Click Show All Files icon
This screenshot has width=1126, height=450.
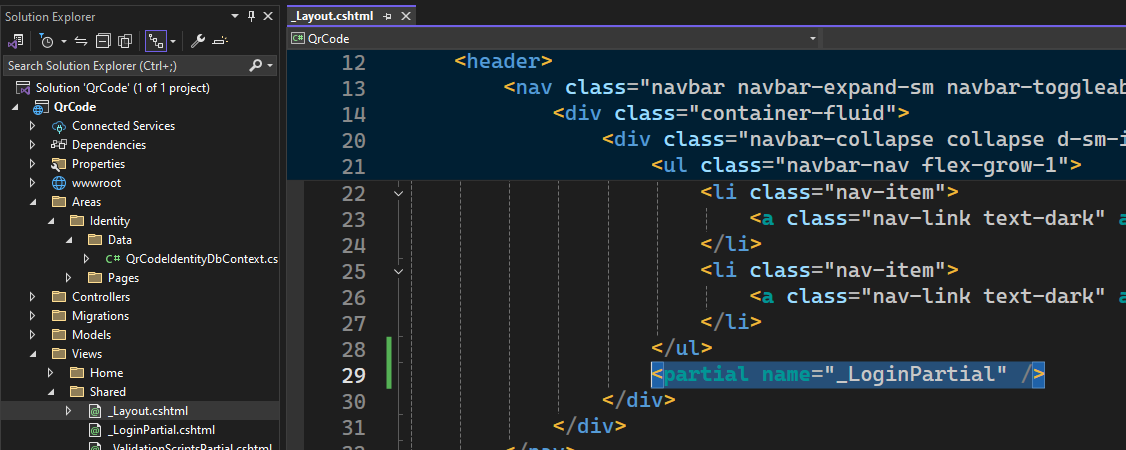click(x=125, y=41)
